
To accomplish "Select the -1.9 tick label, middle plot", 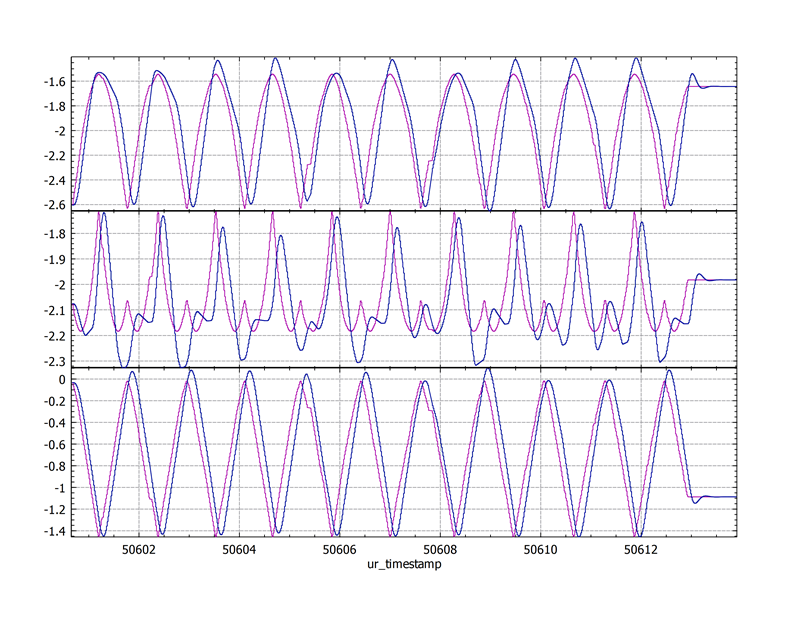I will (55, 260).
